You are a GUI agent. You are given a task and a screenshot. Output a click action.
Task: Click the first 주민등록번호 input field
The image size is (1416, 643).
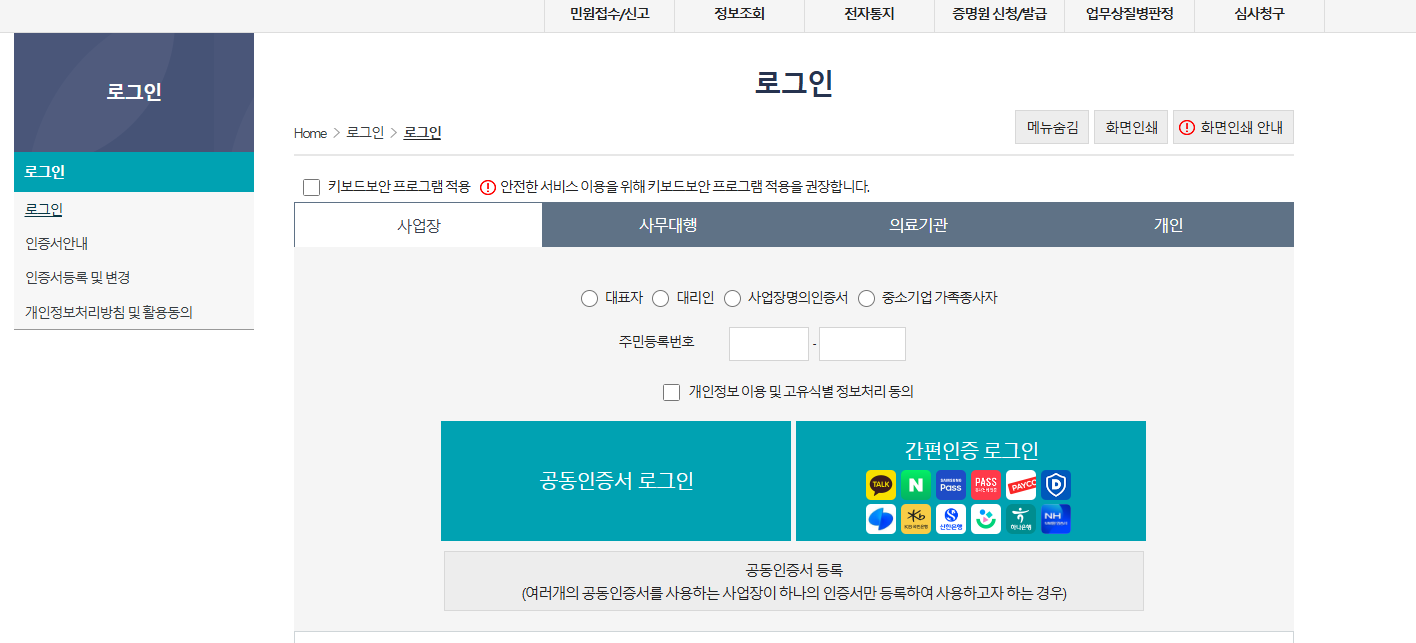click(x=768, y=343)
